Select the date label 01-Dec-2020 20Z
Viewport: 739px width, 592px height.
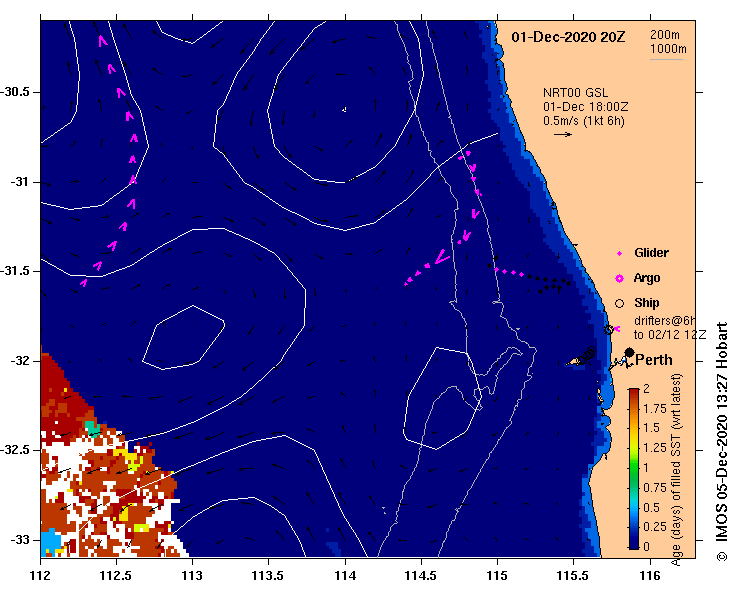[568, 37]
